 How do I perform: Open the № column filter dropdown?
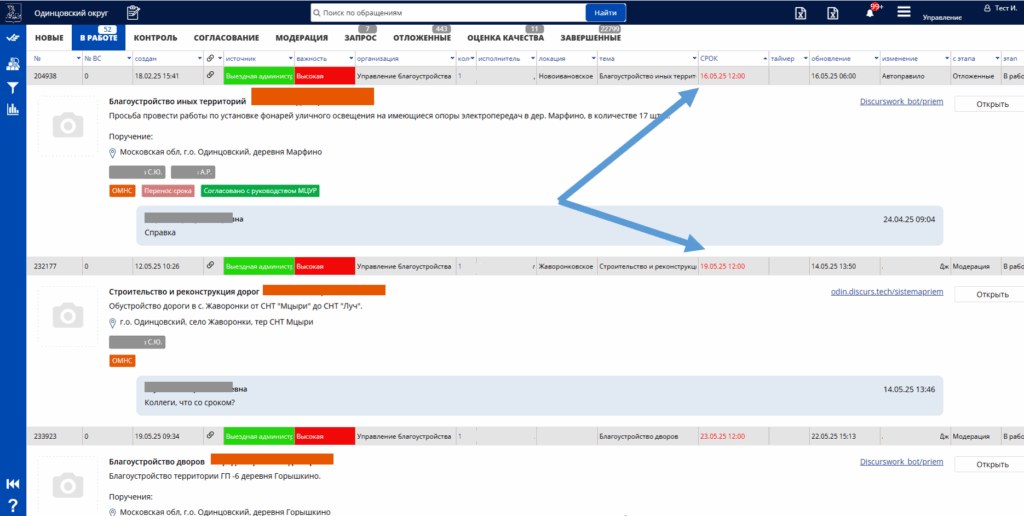point(79,59)
